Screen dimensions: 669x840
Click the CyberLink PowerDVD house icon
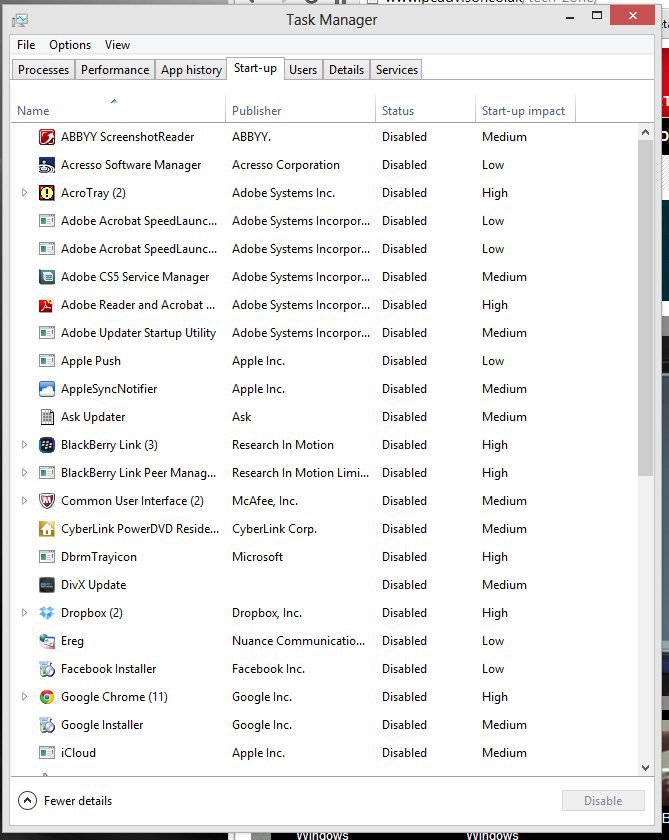point(47,529)
